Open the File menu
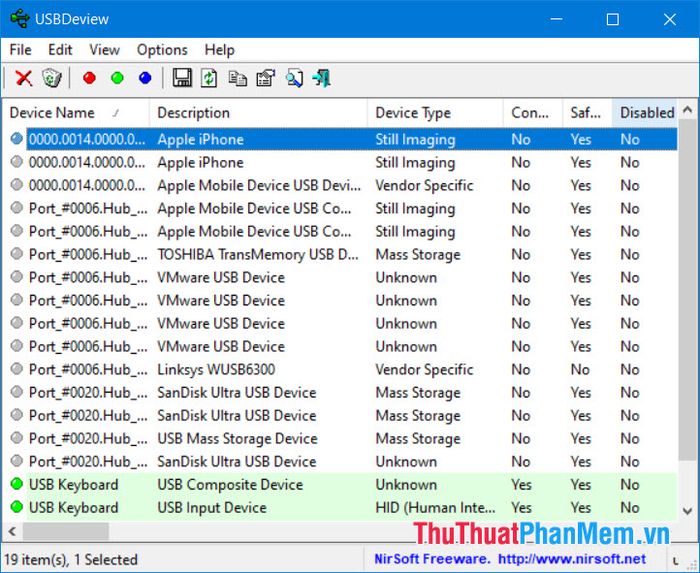The image size is (700, 573). (x=21, y=50)
